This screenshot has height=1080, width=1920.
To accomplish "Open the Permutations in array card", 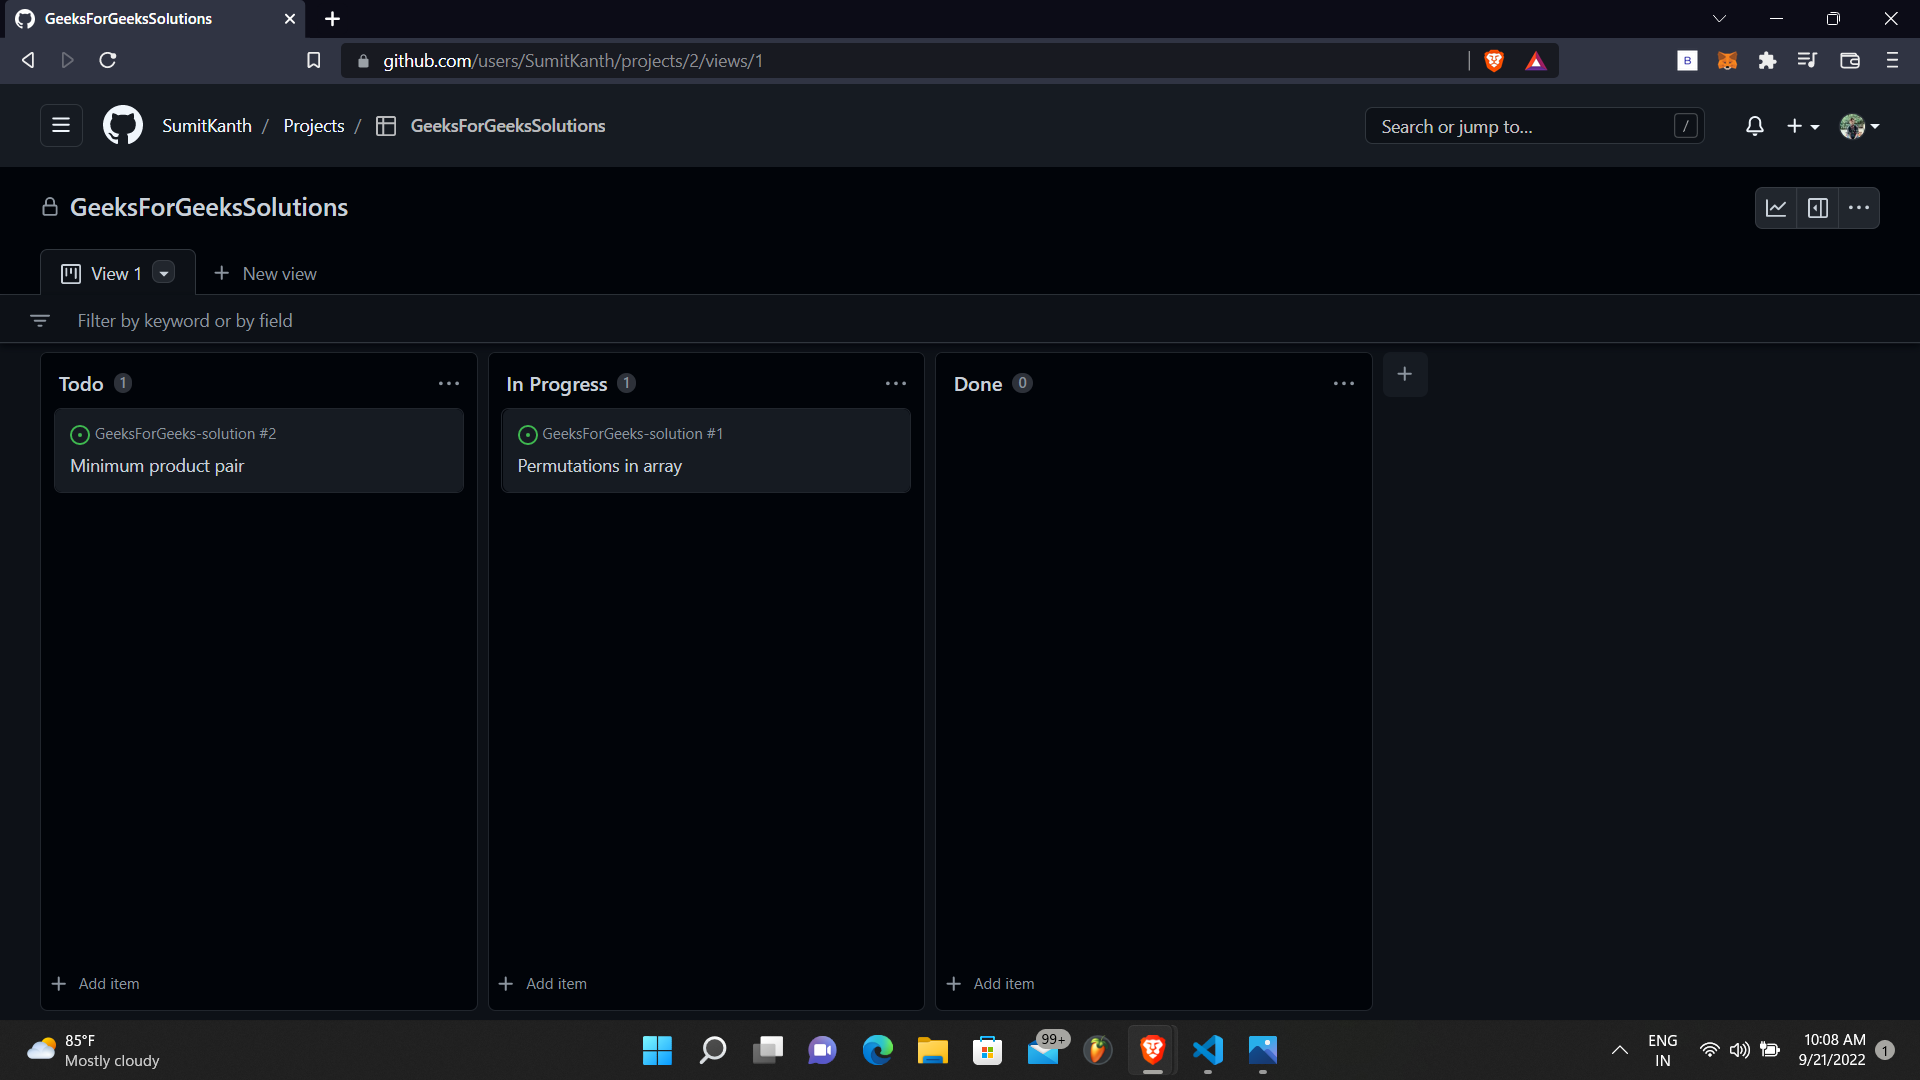I will click(600, 466).
